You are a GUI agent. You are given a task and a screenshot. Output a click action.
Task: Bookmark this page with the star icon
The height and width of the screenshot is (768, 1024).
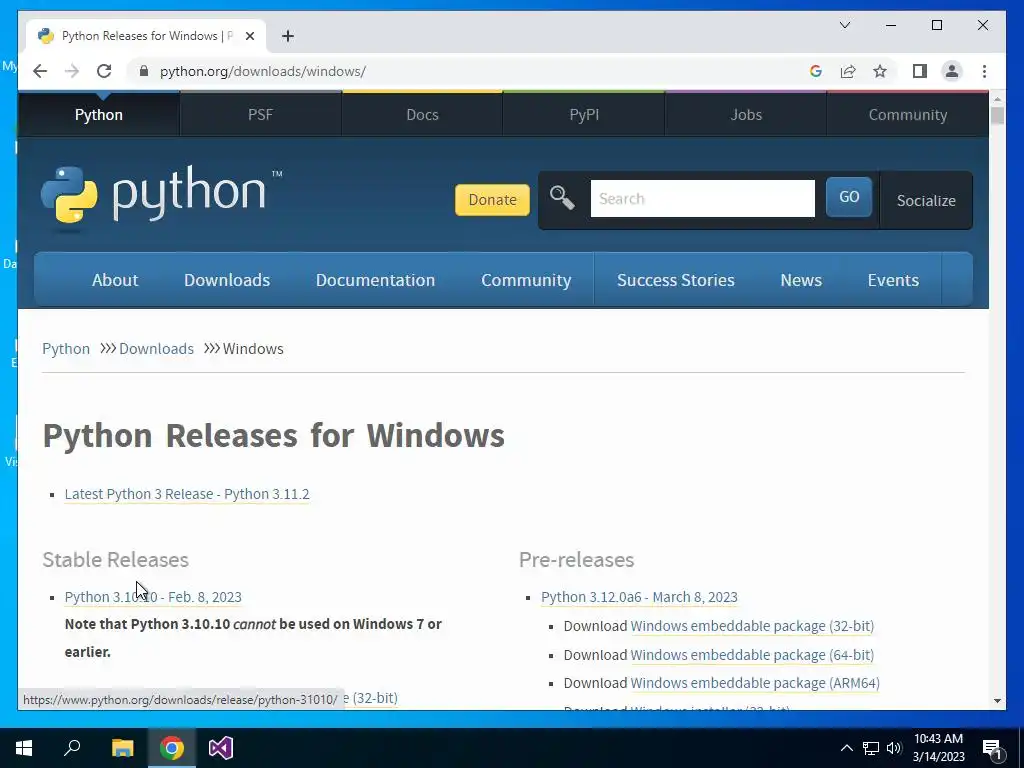(880, 71)
